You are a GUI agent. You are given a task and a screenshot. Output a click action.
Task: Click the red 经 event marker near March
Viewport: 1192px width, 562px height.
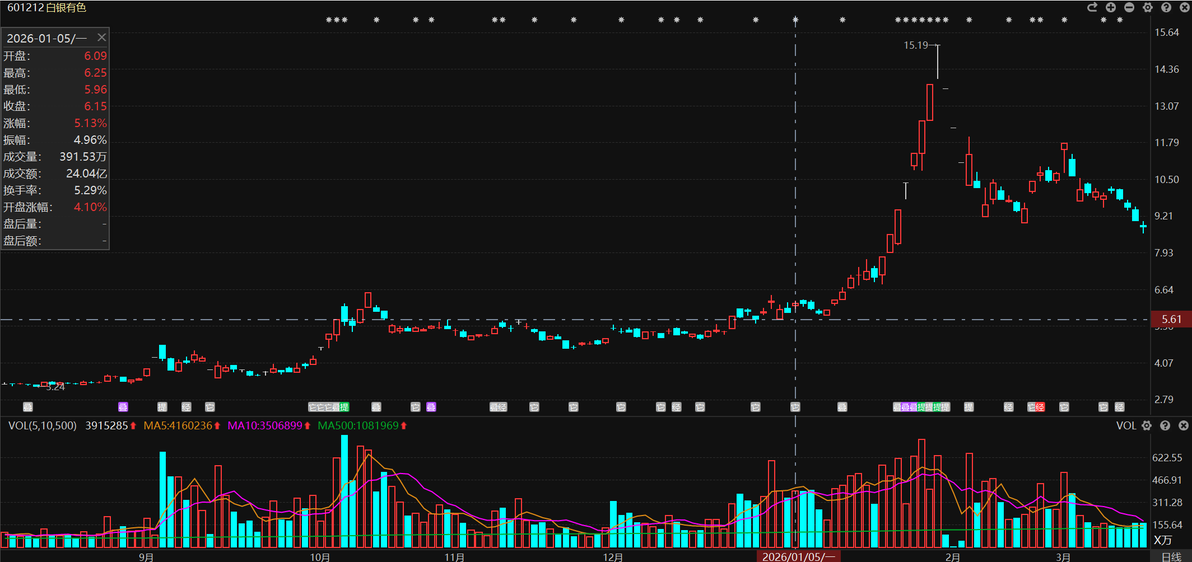pos(1040,407)
